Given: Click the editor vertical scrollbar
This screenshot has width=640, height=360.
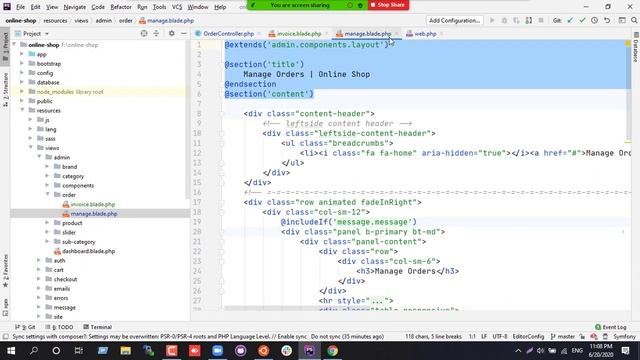Looking at the screenshot, I should point(628,90).
